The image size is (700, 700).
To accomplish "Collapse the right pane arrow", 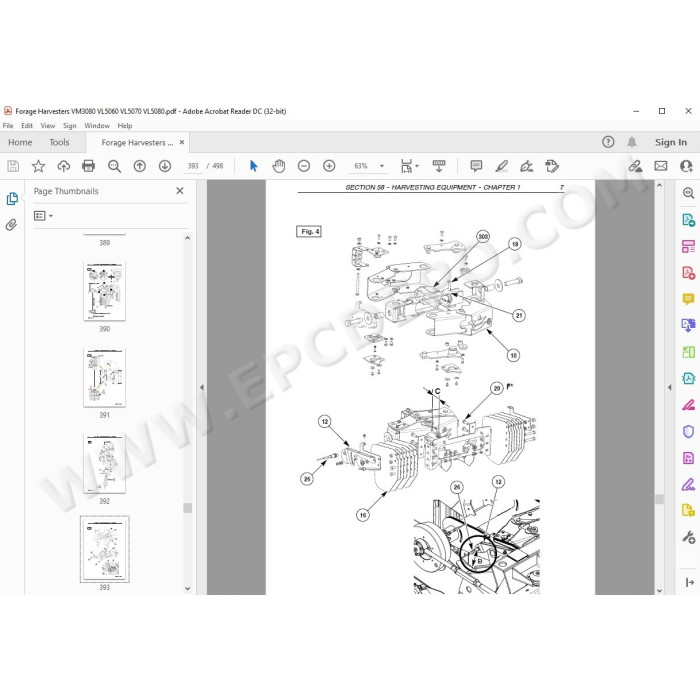I will pos(669,388).
